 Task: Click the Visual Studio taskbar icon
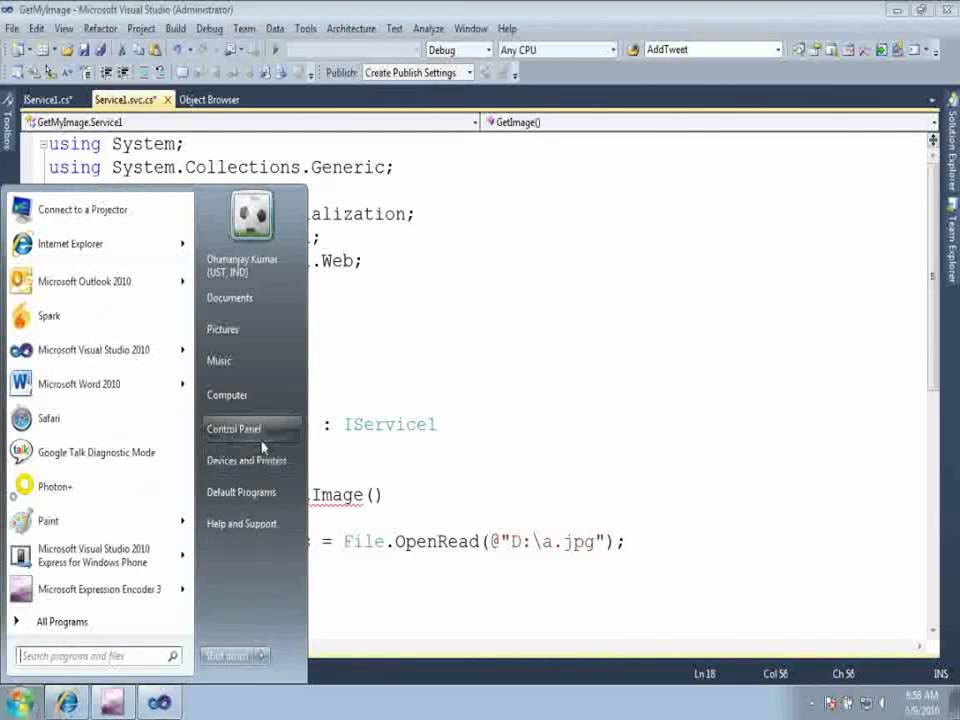click(159, 703)
